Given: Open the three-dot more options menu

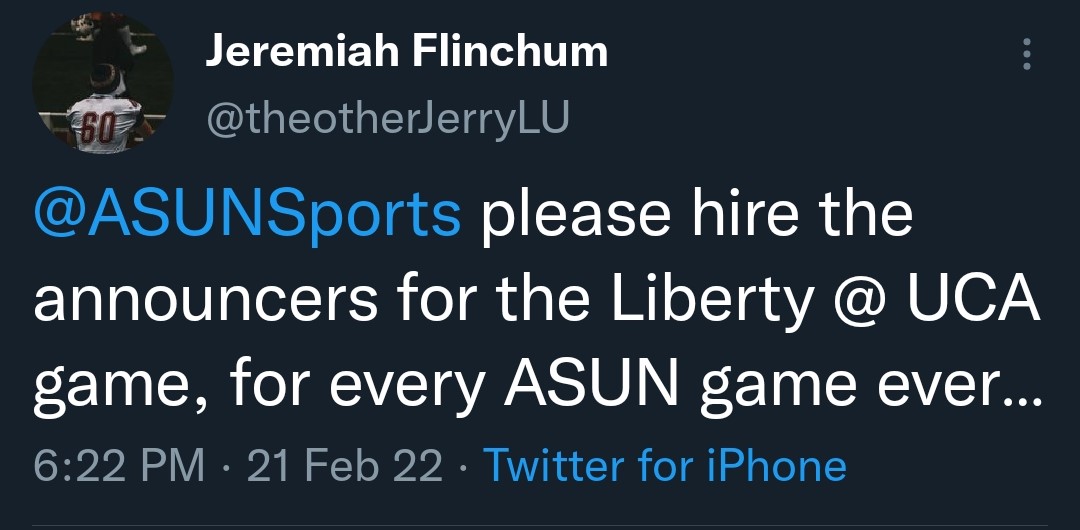Looking at the screenshot, I should 1025,55.
